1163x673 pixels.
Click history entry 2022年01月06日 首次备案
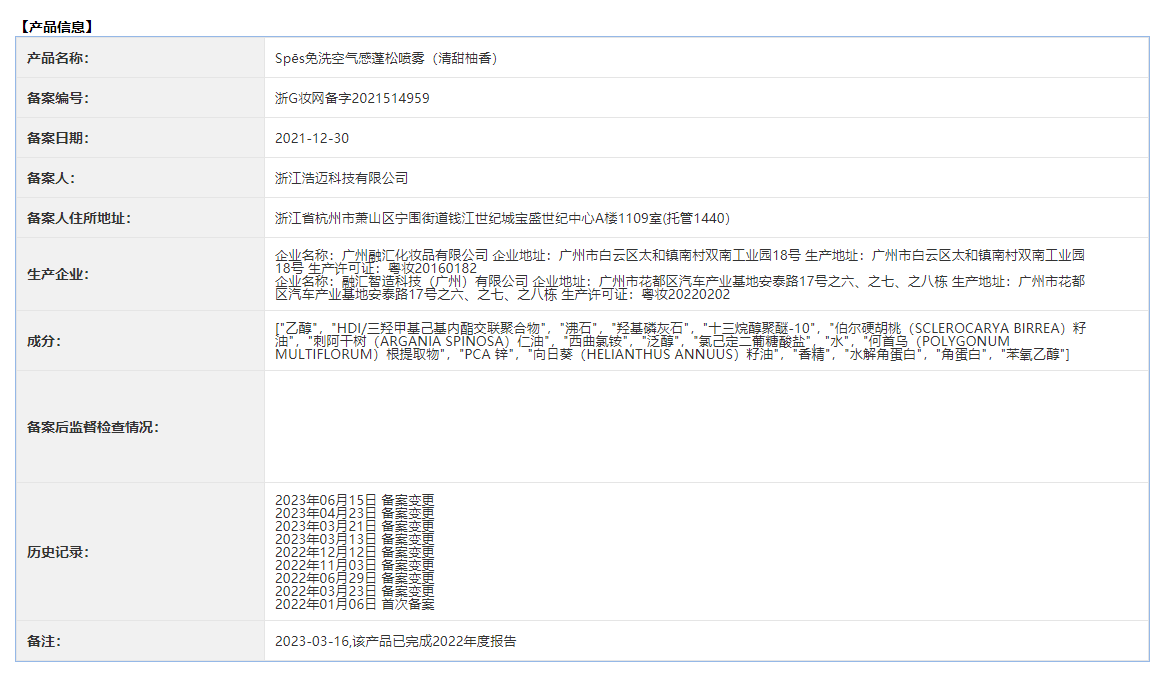click(x=355, y=604)
